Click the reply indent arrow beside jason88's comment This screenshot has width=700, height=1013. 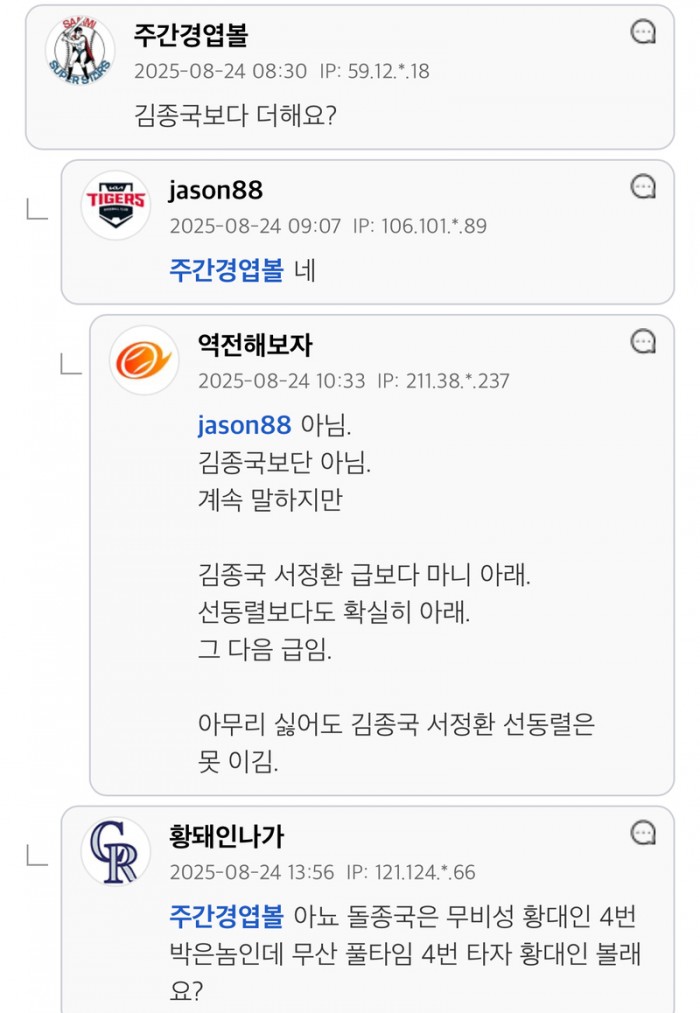[x=37, y=208]
